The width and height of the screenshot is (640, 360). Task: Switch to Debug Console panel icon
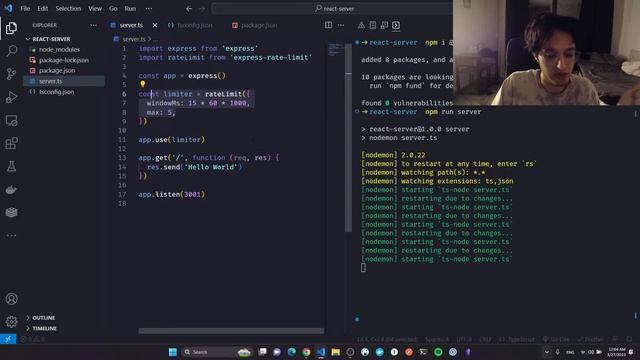(384, 25)
